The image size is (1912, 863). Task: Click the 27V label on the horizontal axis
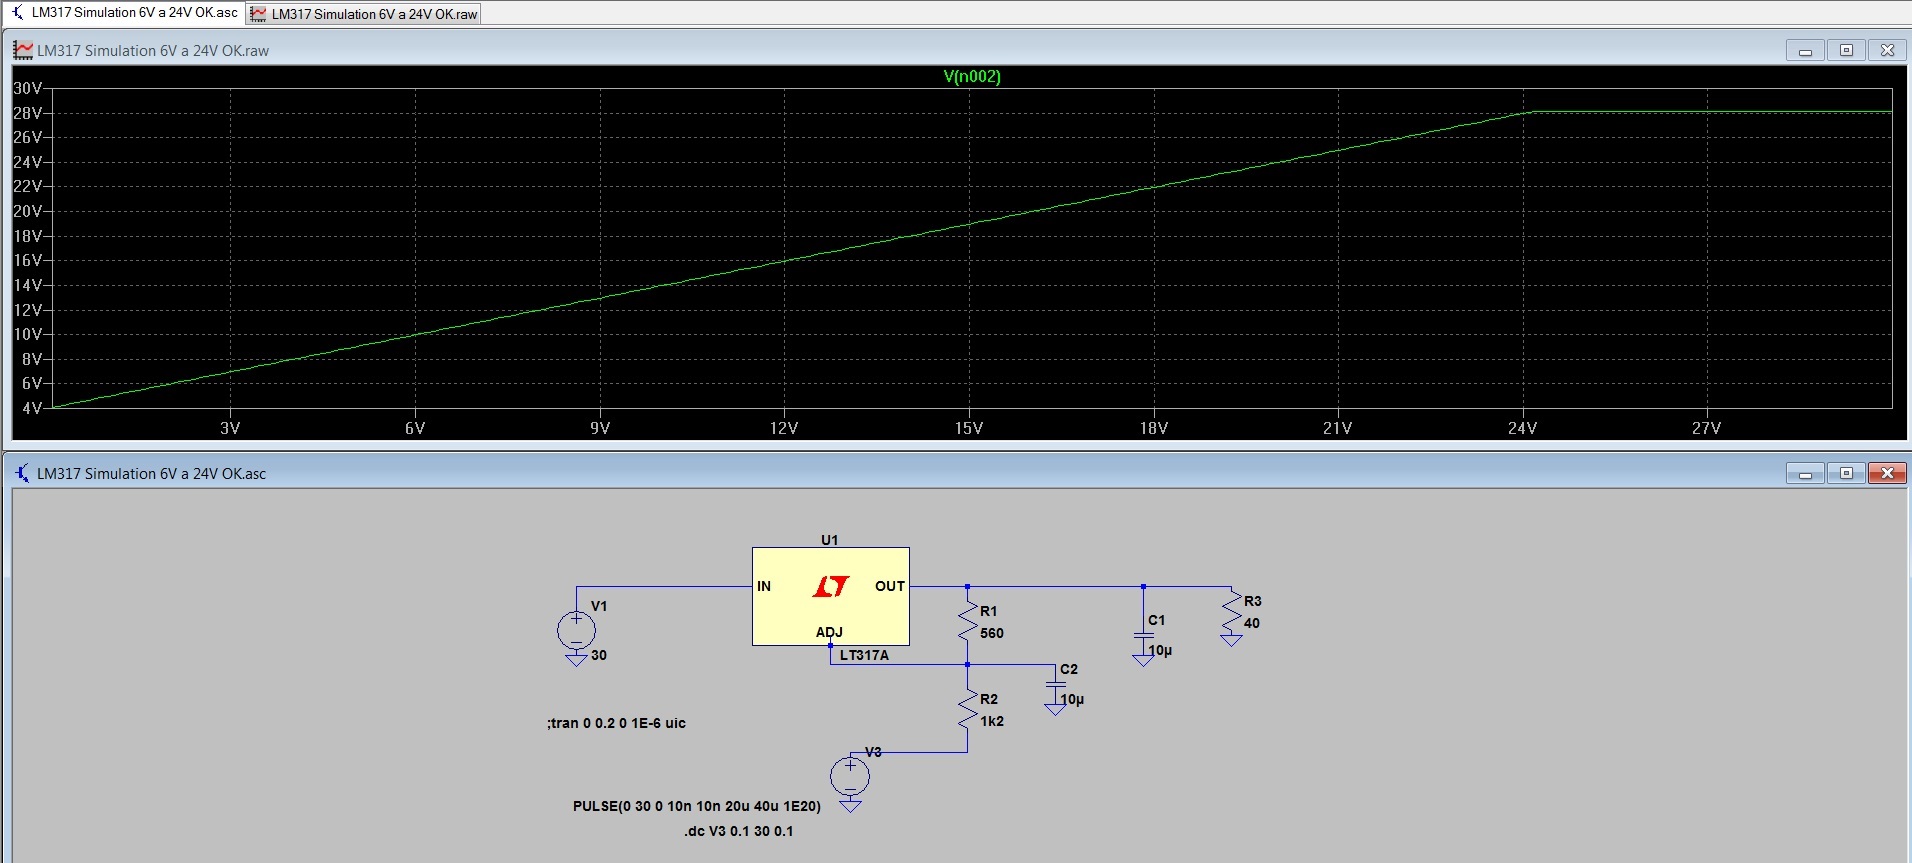pos(1707,428)
